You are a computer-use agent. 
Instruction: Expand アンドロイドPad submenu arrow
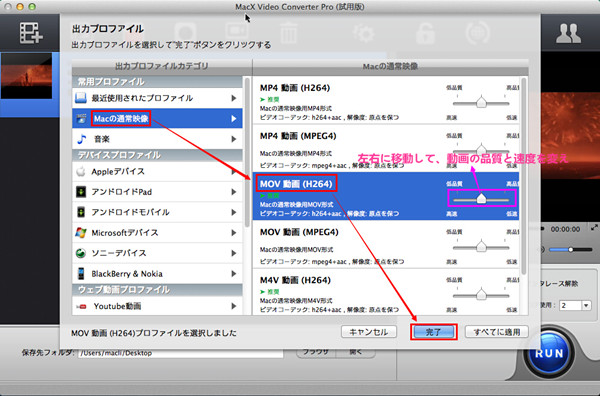233,192
